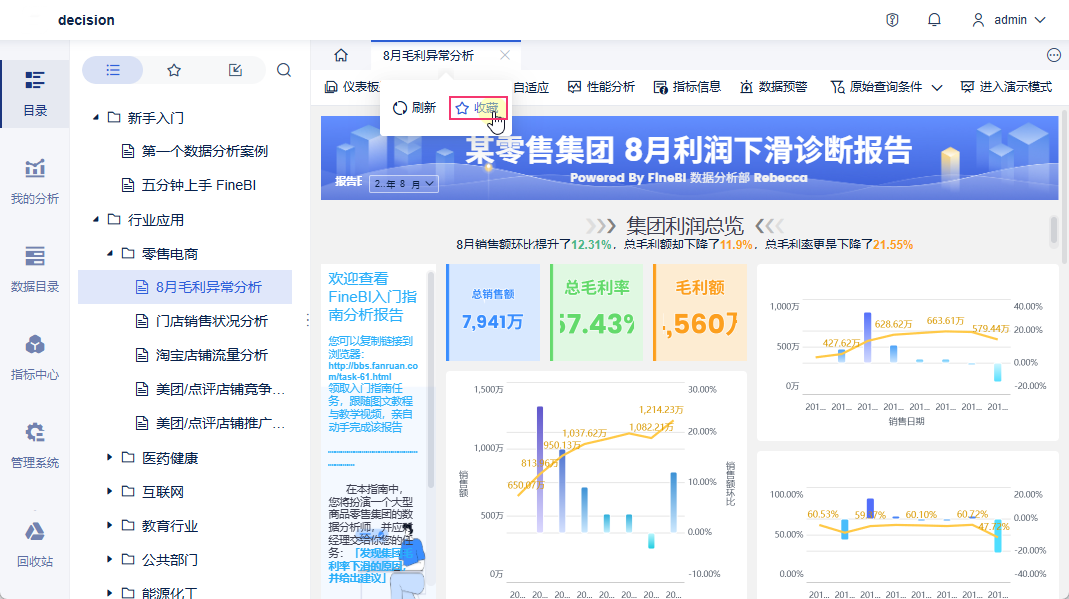
Task: Open the 目录 directory sidebar section
Action: [35, 93]
